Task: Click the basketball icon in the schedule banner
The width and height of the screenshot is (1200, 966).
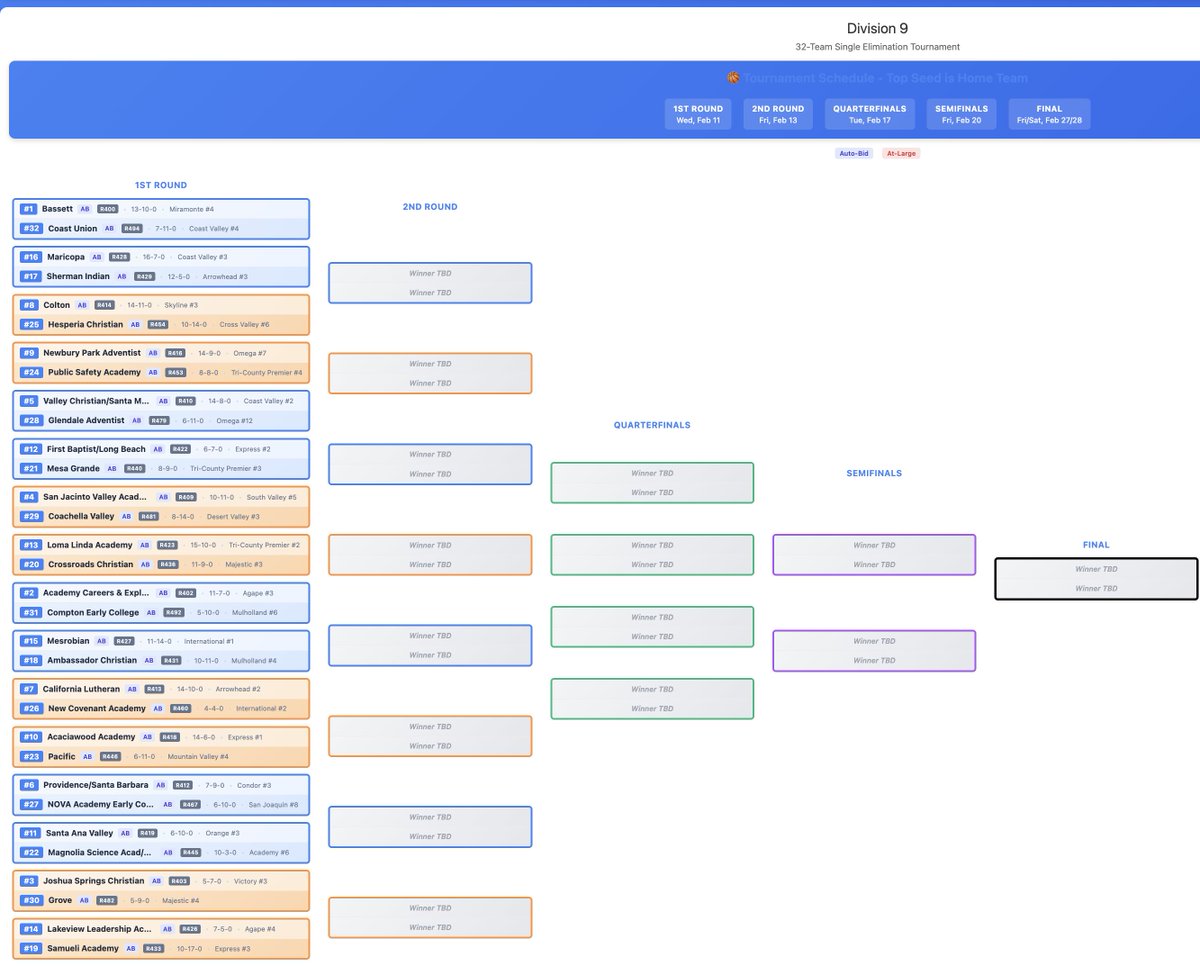Action: pyautogui.click(x=733, y=78)
